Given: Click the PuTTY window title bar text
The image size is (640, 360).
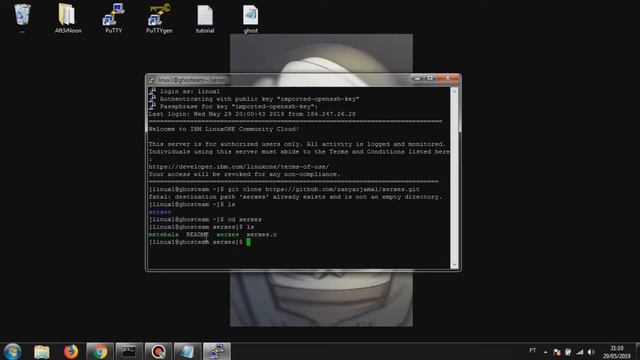Looking at the screenshot, I should [192, 80].
